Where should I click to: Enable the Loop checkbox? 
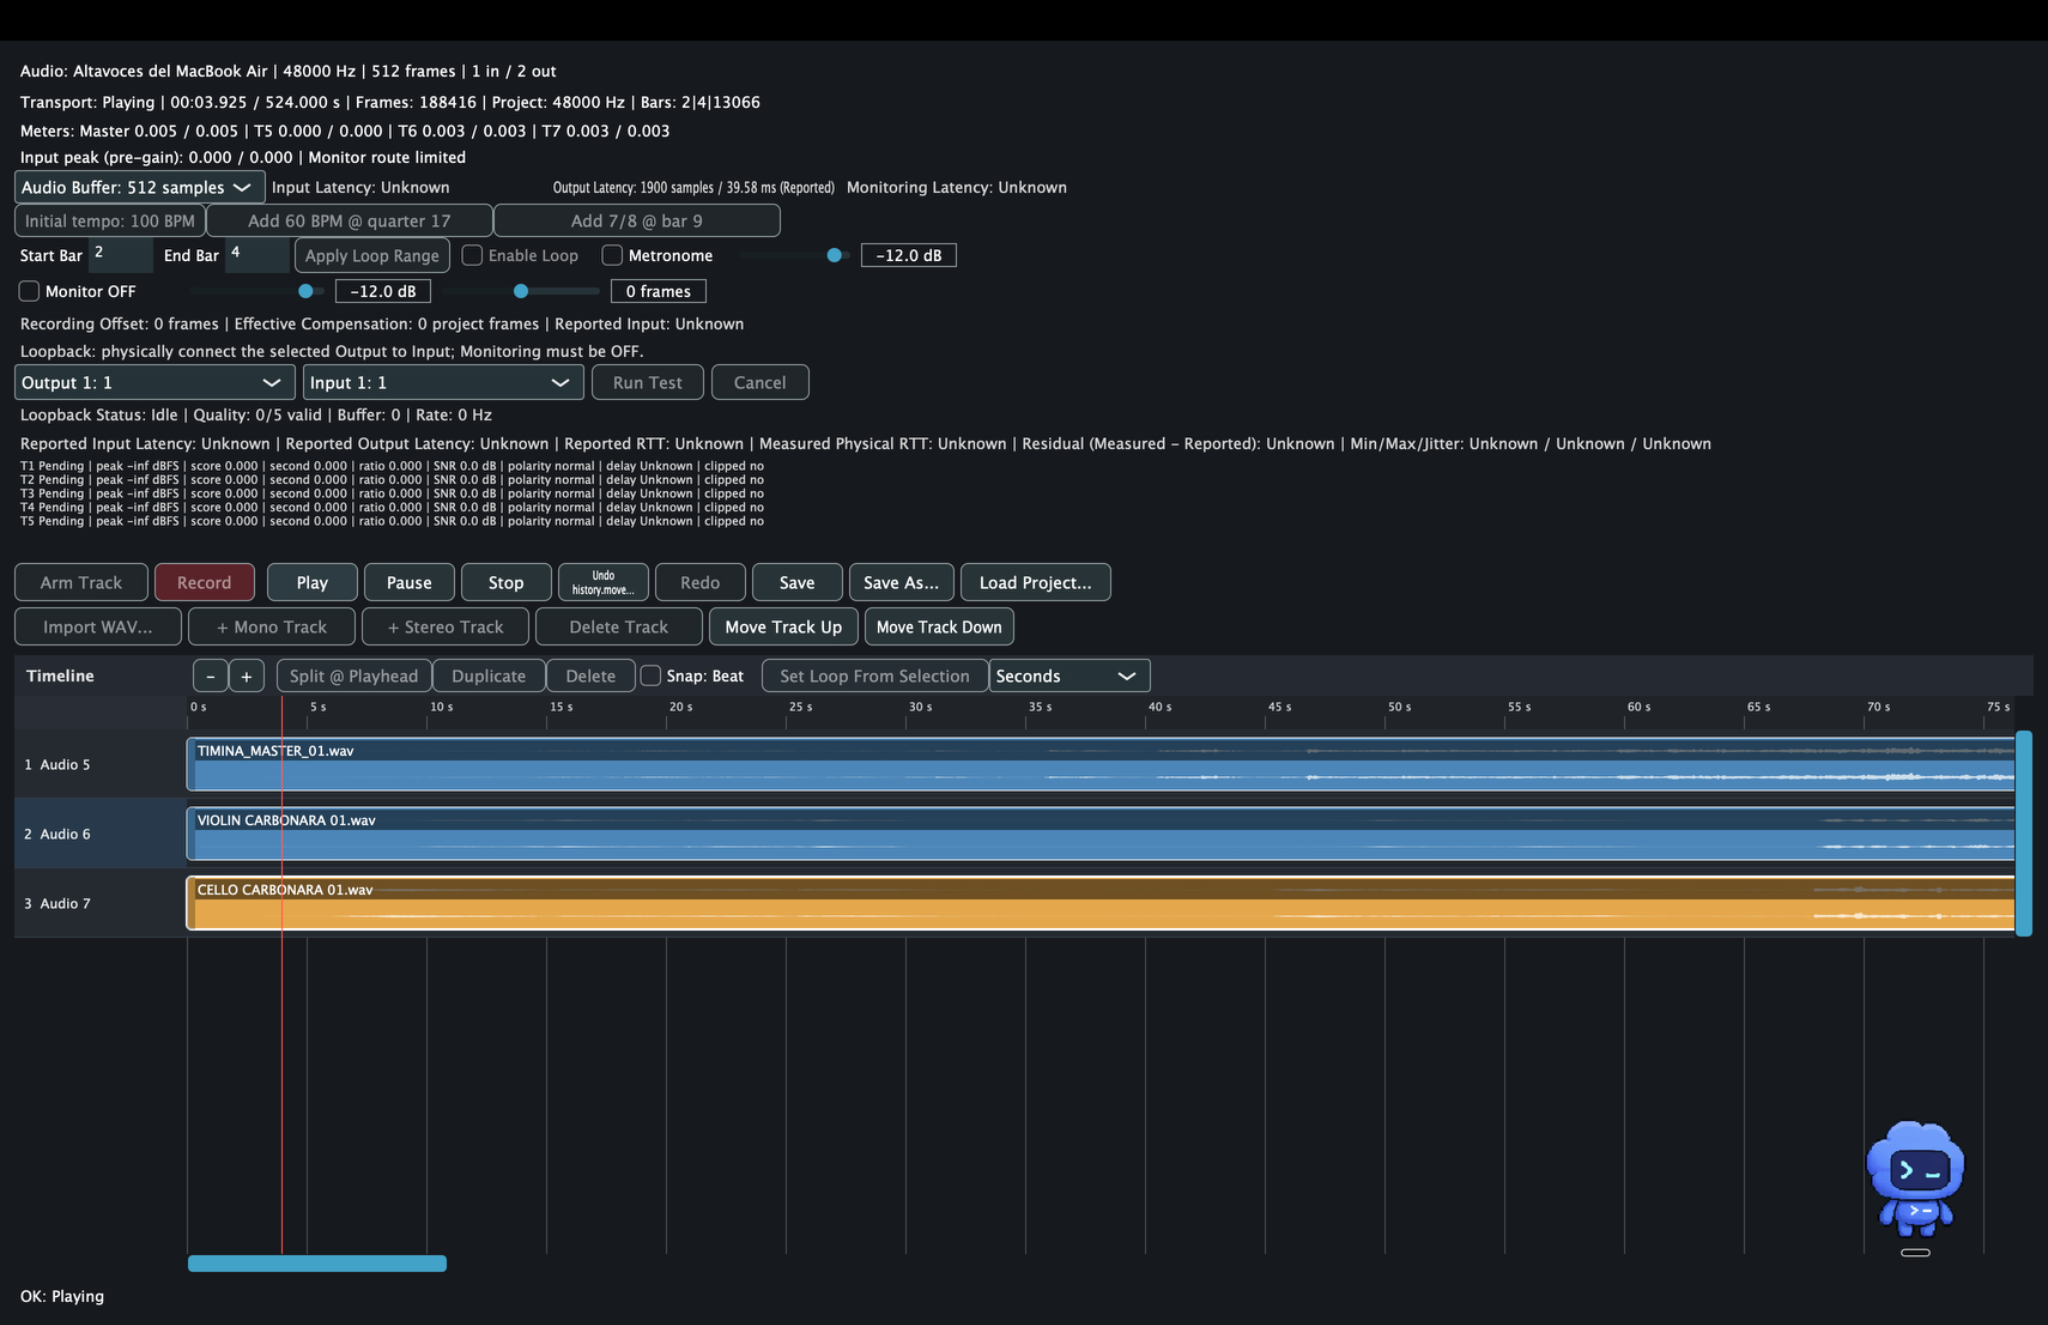click(472, 255)
